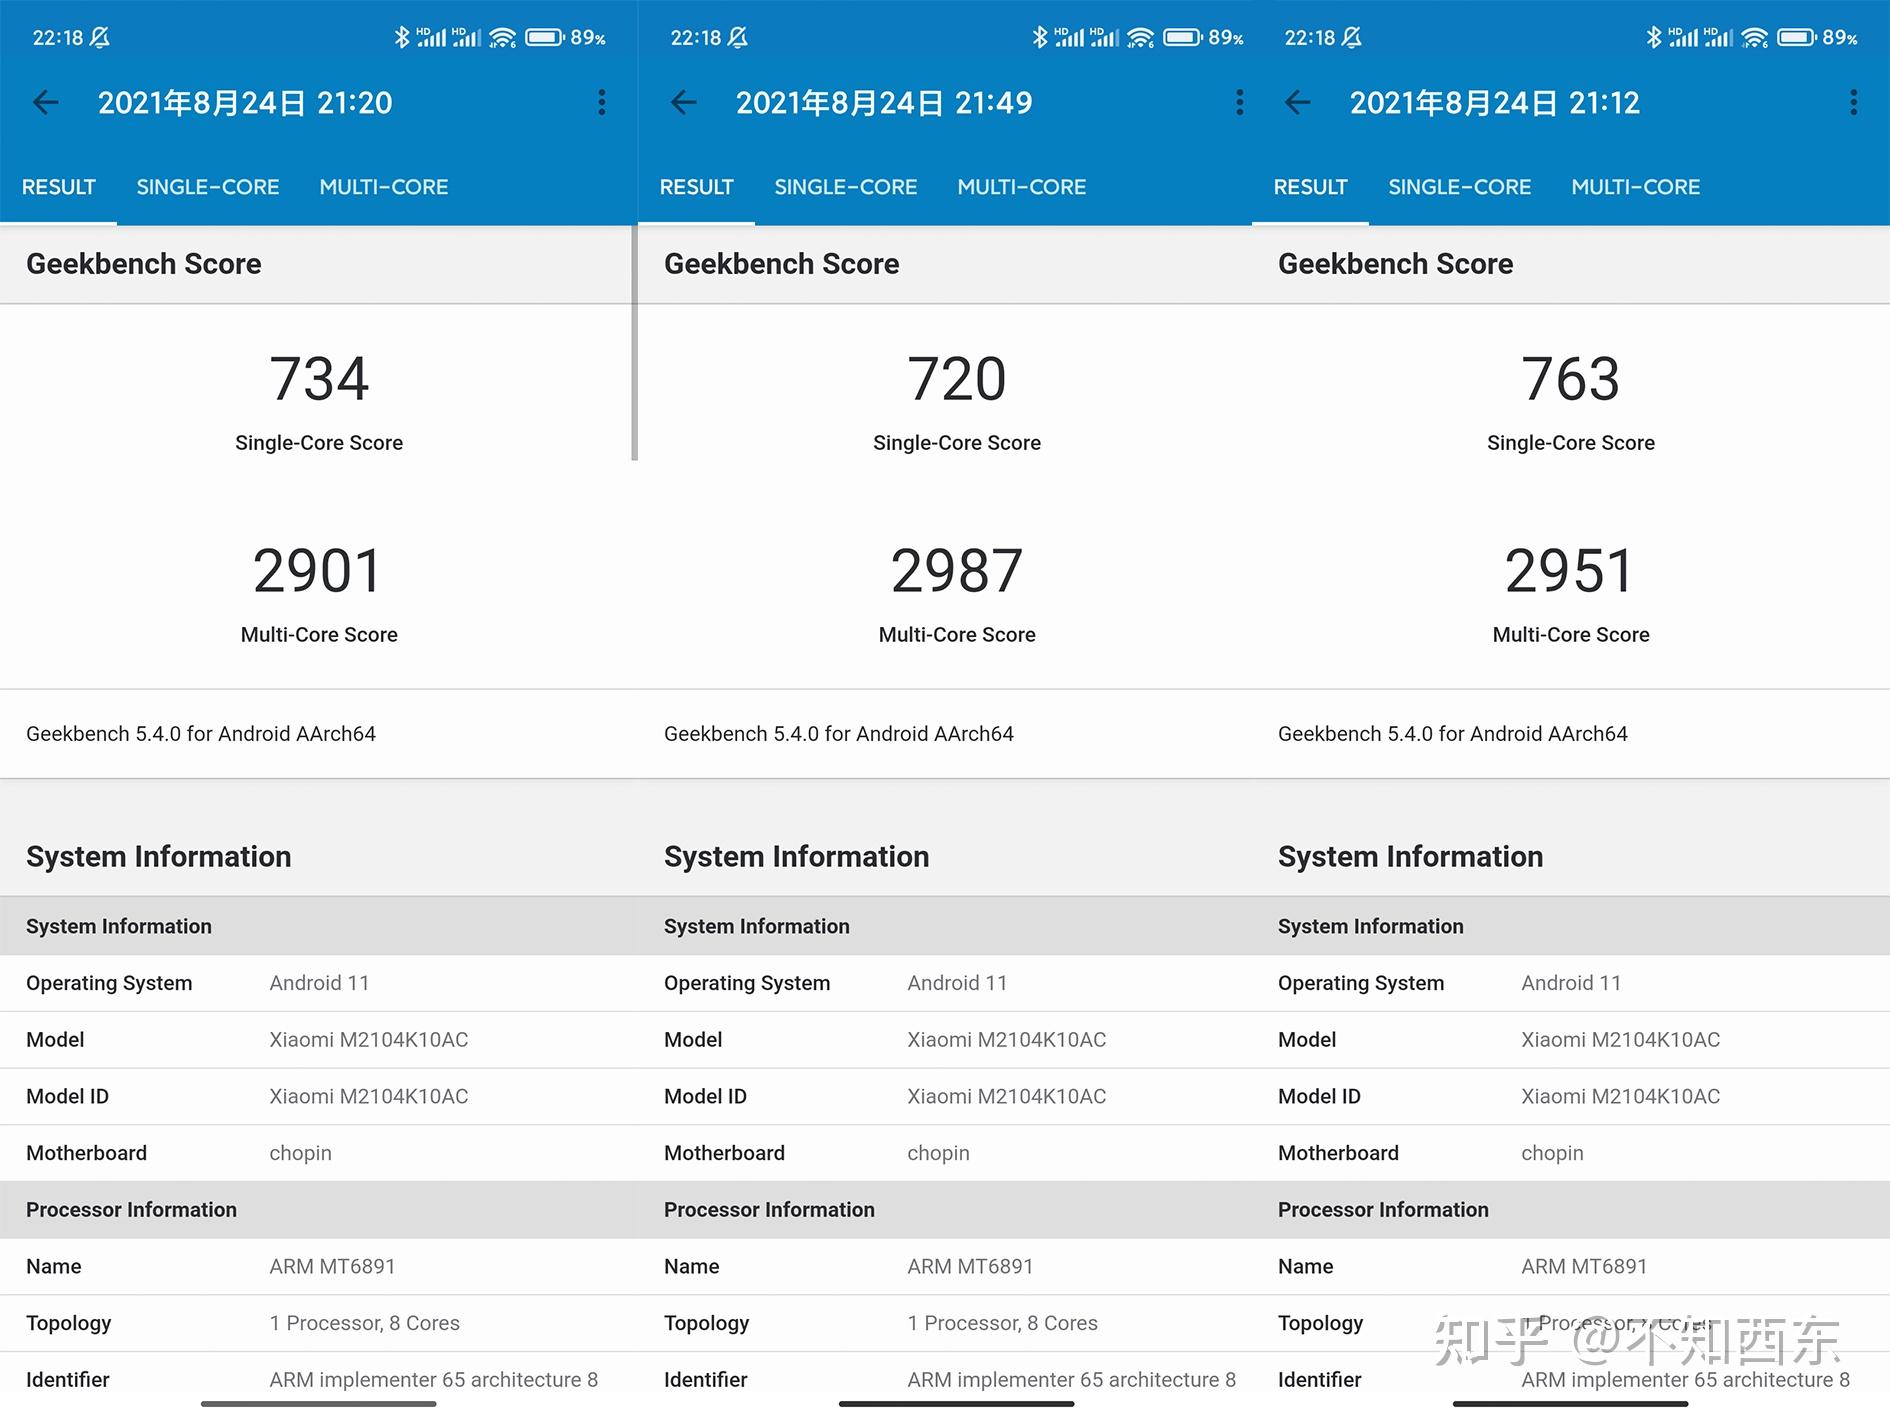Image resolution: width=1890 pixels, height=1417 pixels.
Task: Select the RESULT tab on the right screen
Action: pyautogui.click(x=1310, y=187)
